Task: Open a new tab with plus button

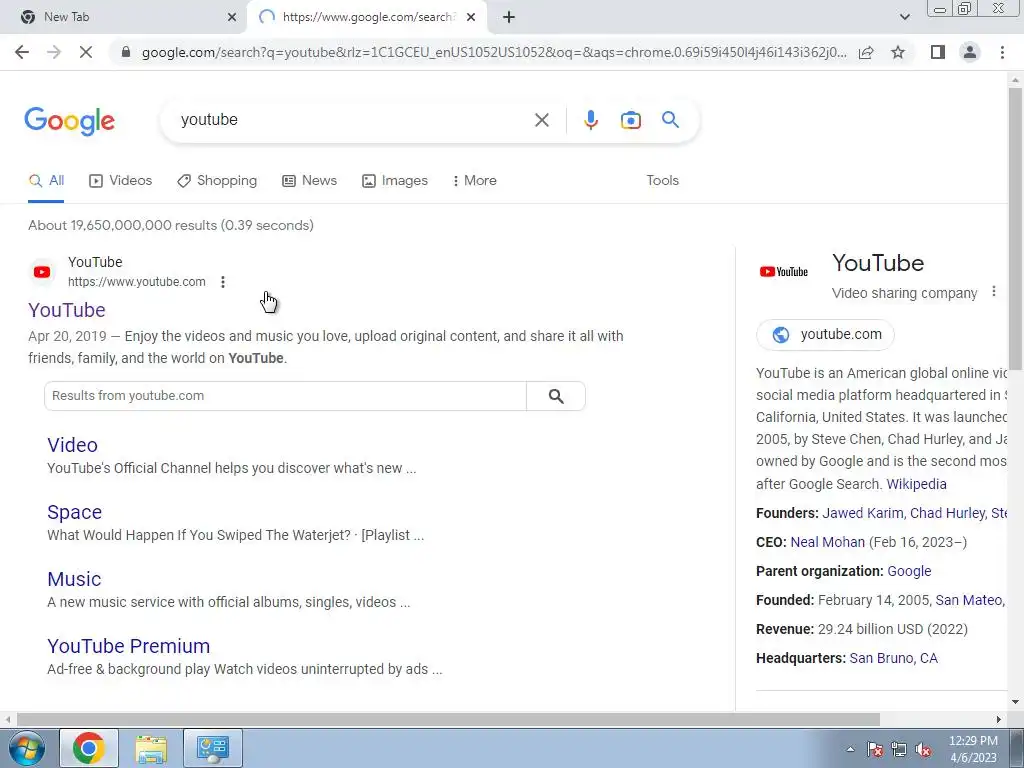Action: 509,17
